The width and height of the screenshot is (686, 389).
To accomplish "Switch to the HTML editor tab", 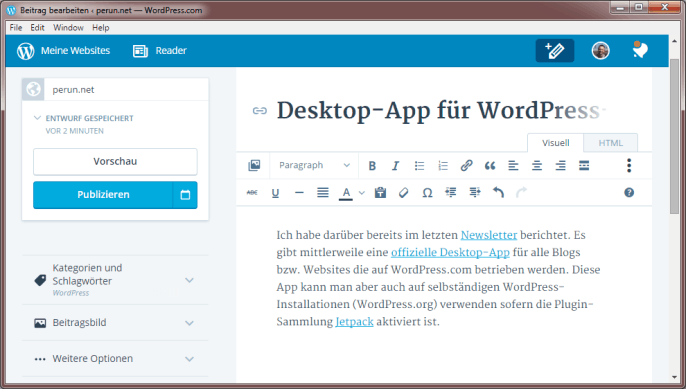I will coord(610,143).
